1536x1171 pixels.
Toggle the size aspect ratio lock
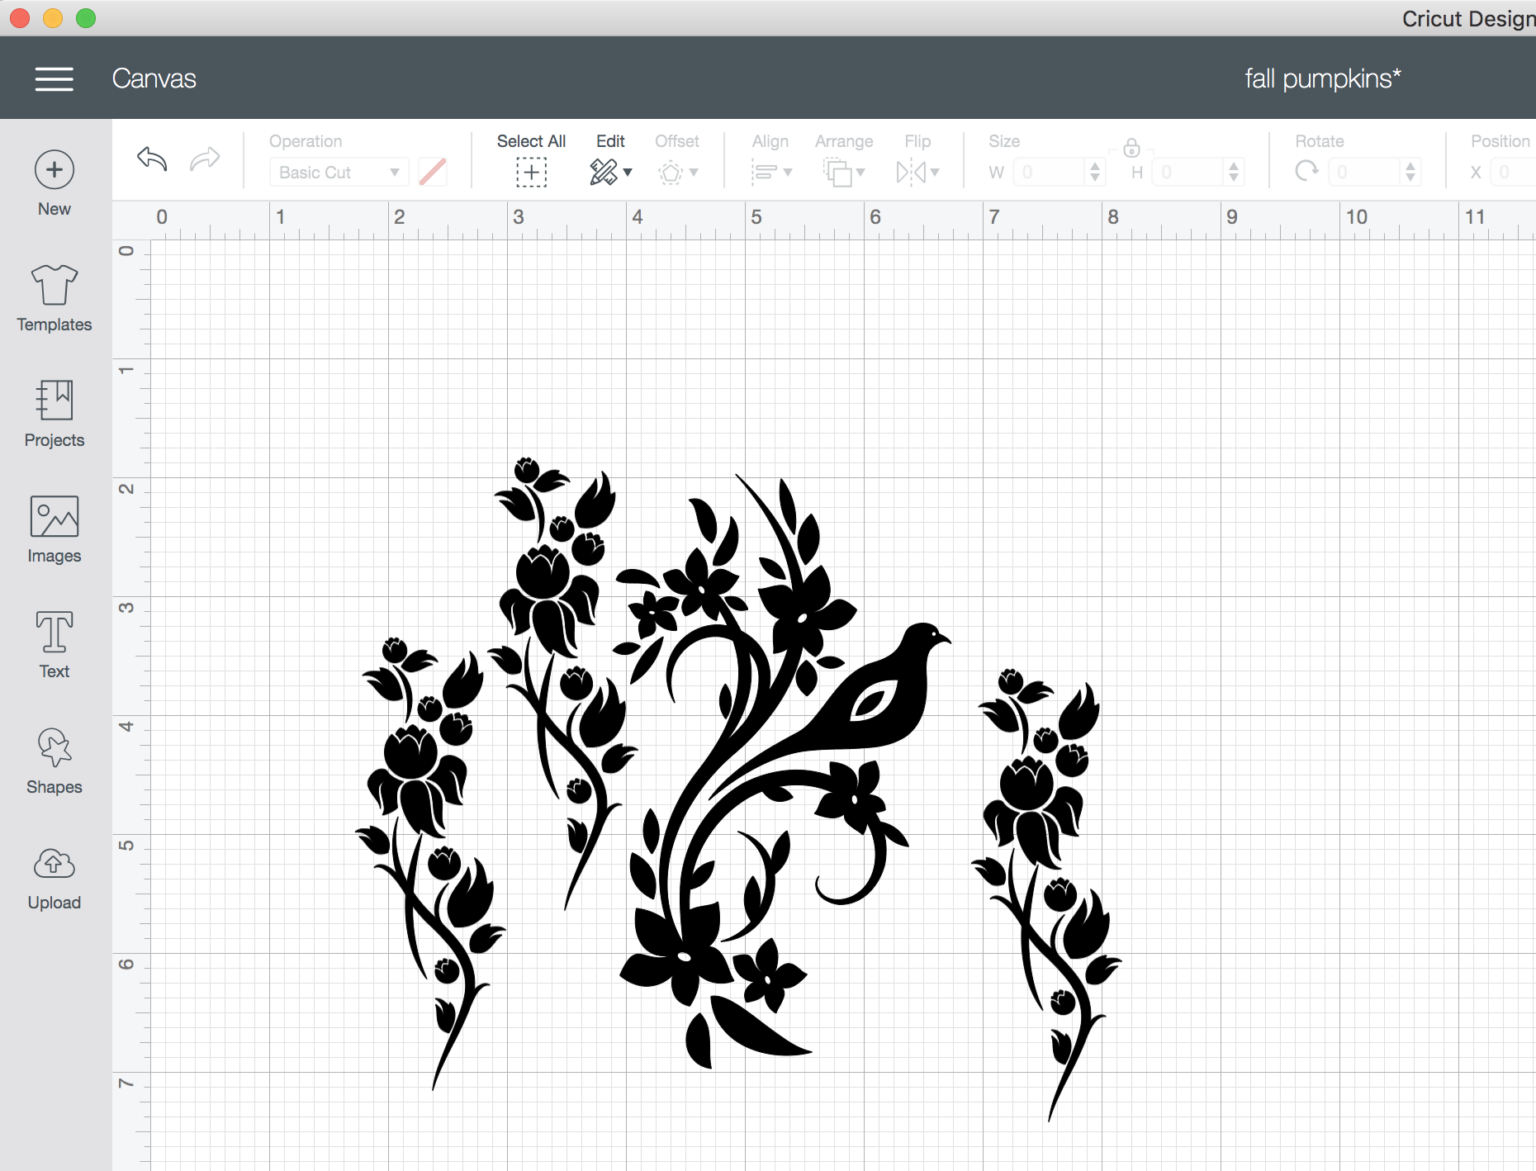pos(1132,147)
